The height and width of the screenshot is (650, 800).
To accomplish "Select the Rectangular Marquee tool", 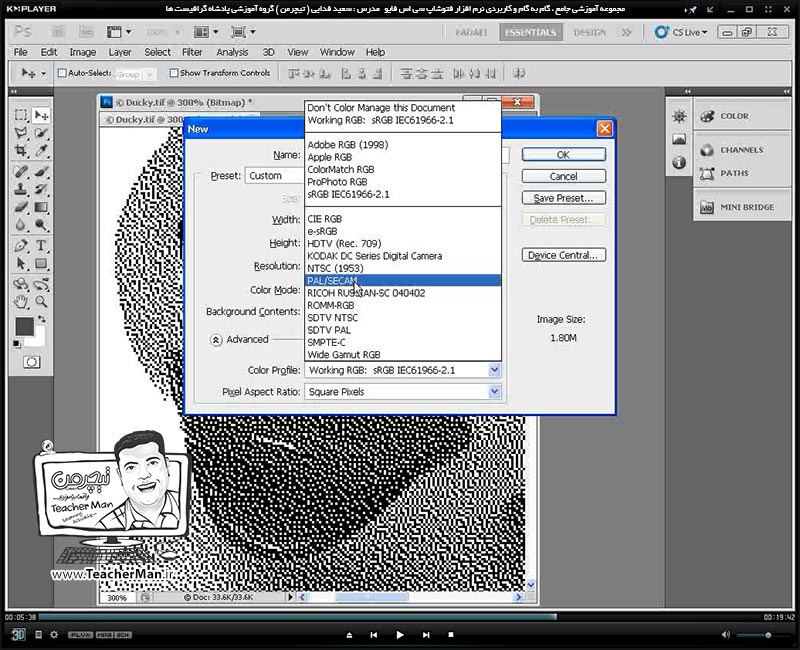I will pos(20,115).
